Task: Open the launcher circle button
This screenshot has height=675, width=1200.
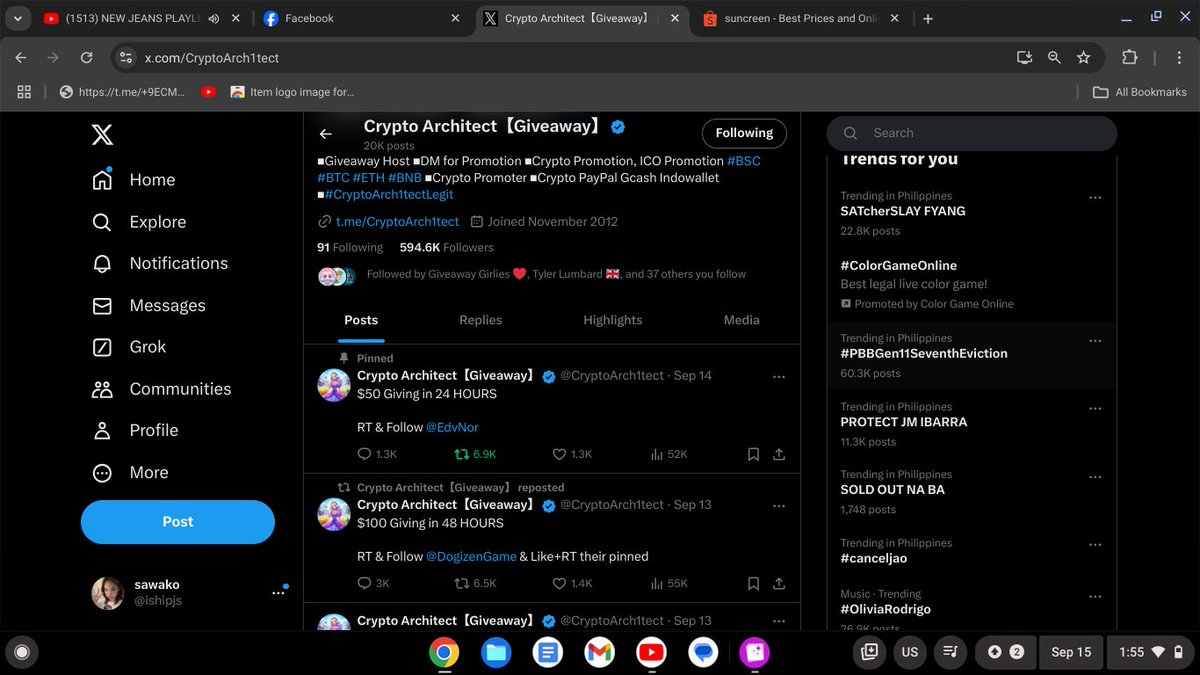Action: pos(22,652)
